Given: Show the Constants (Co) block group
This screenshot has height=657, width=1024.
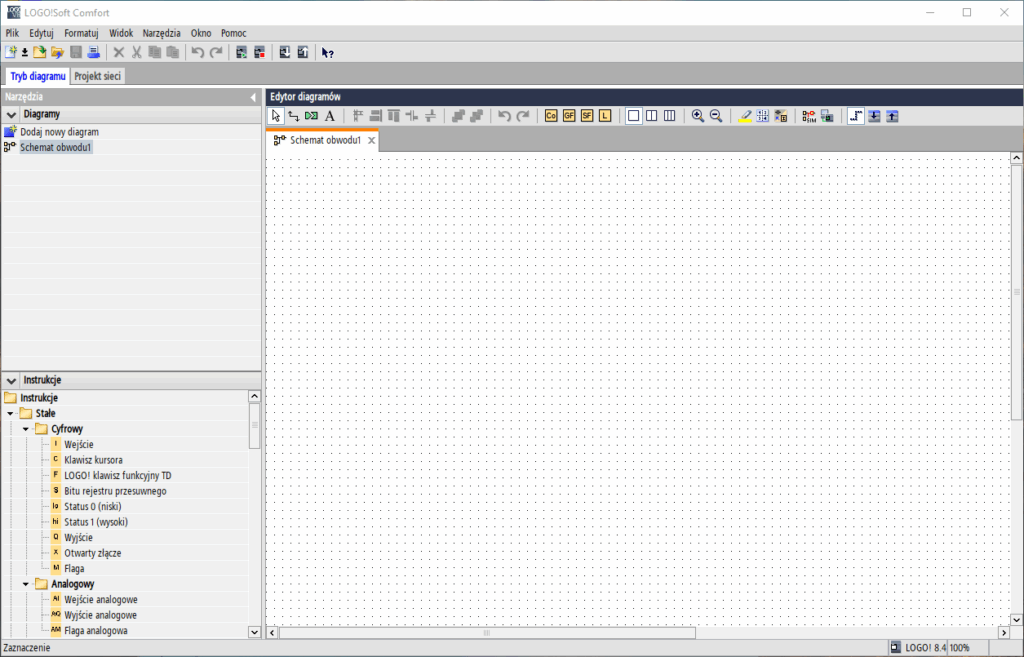Looking at the screenshot, I should pyautogui.click(x=551, y=116).
